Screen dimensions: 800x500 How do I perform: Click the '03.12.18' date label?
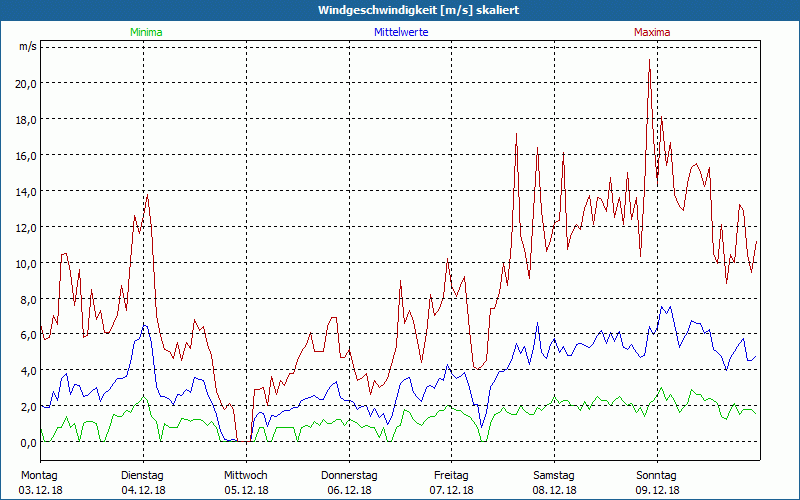[40, 490]
